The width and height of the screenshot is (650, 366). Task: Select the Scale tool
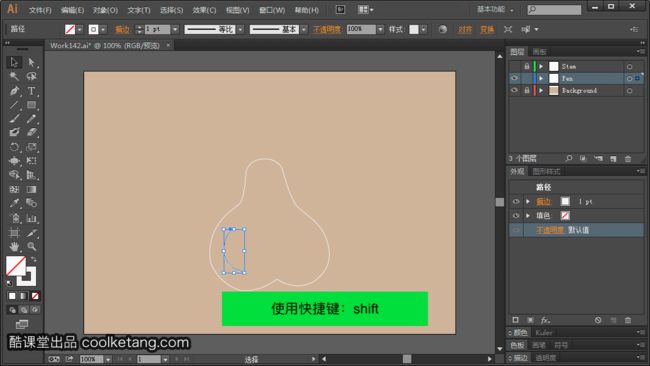coord(31,147)
